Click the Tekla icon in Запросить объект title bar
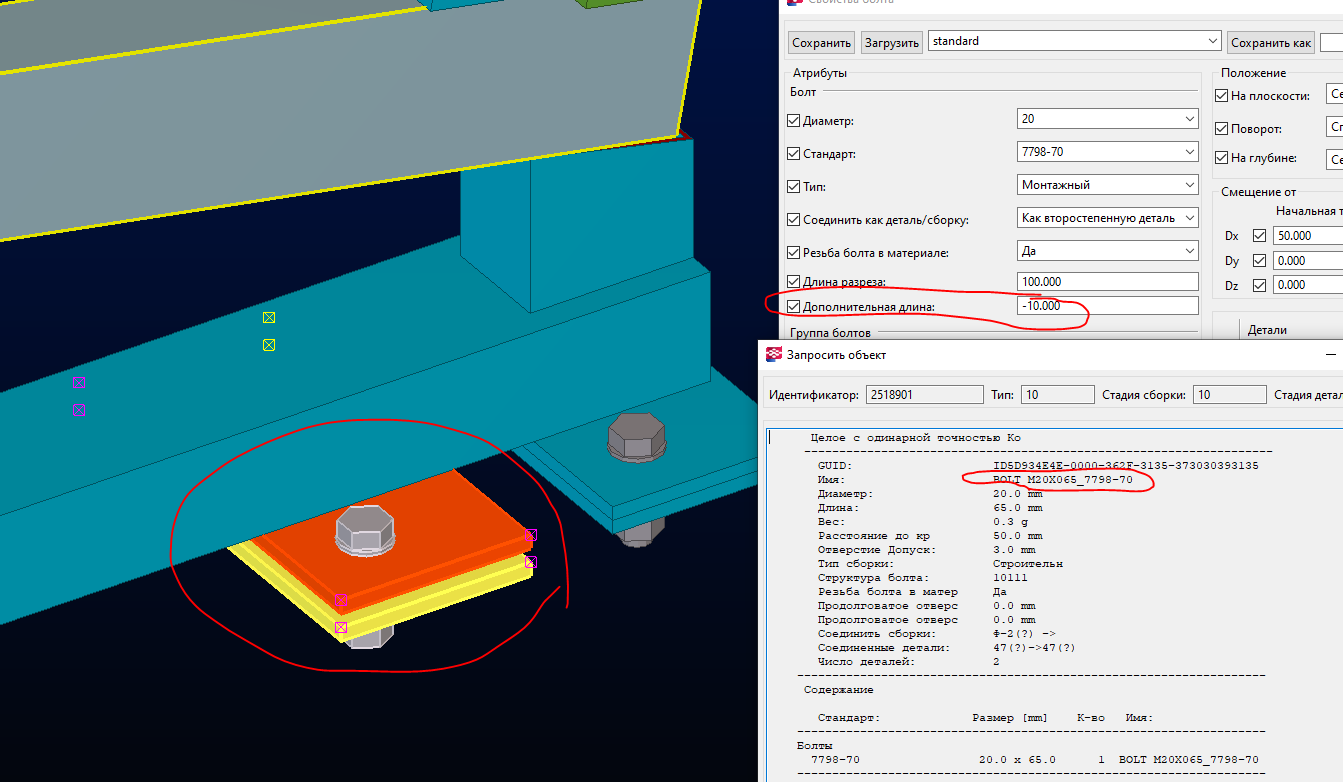This screenshot has height=782, width=1343. coord(775,354)
